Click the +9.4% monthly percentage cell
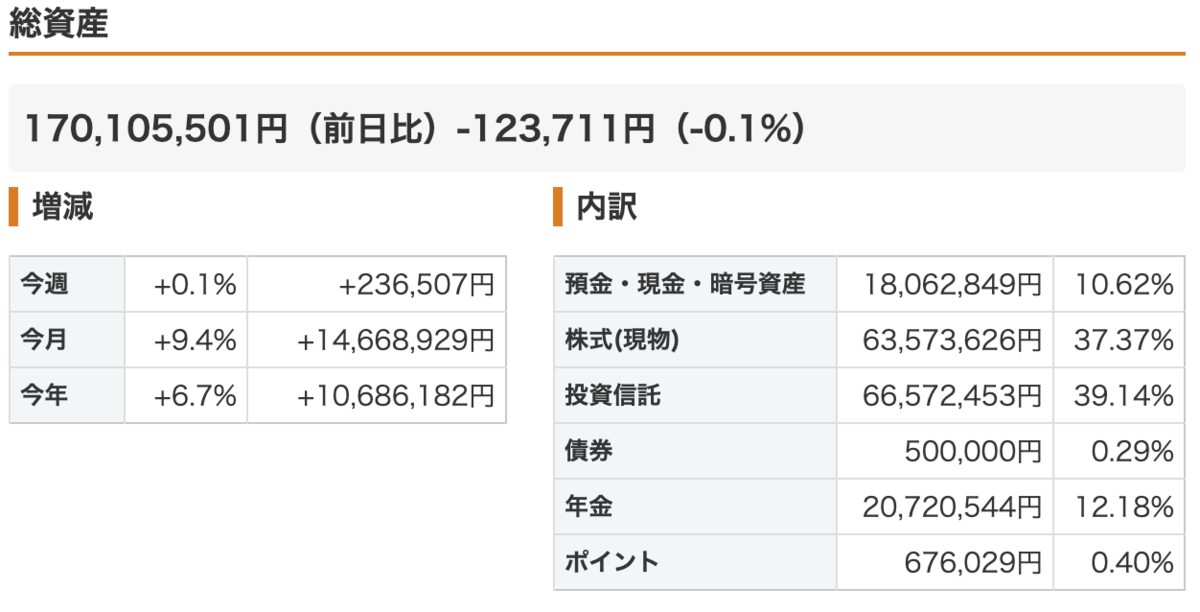Screen dimensions: 1200x612 click(195, 340)
